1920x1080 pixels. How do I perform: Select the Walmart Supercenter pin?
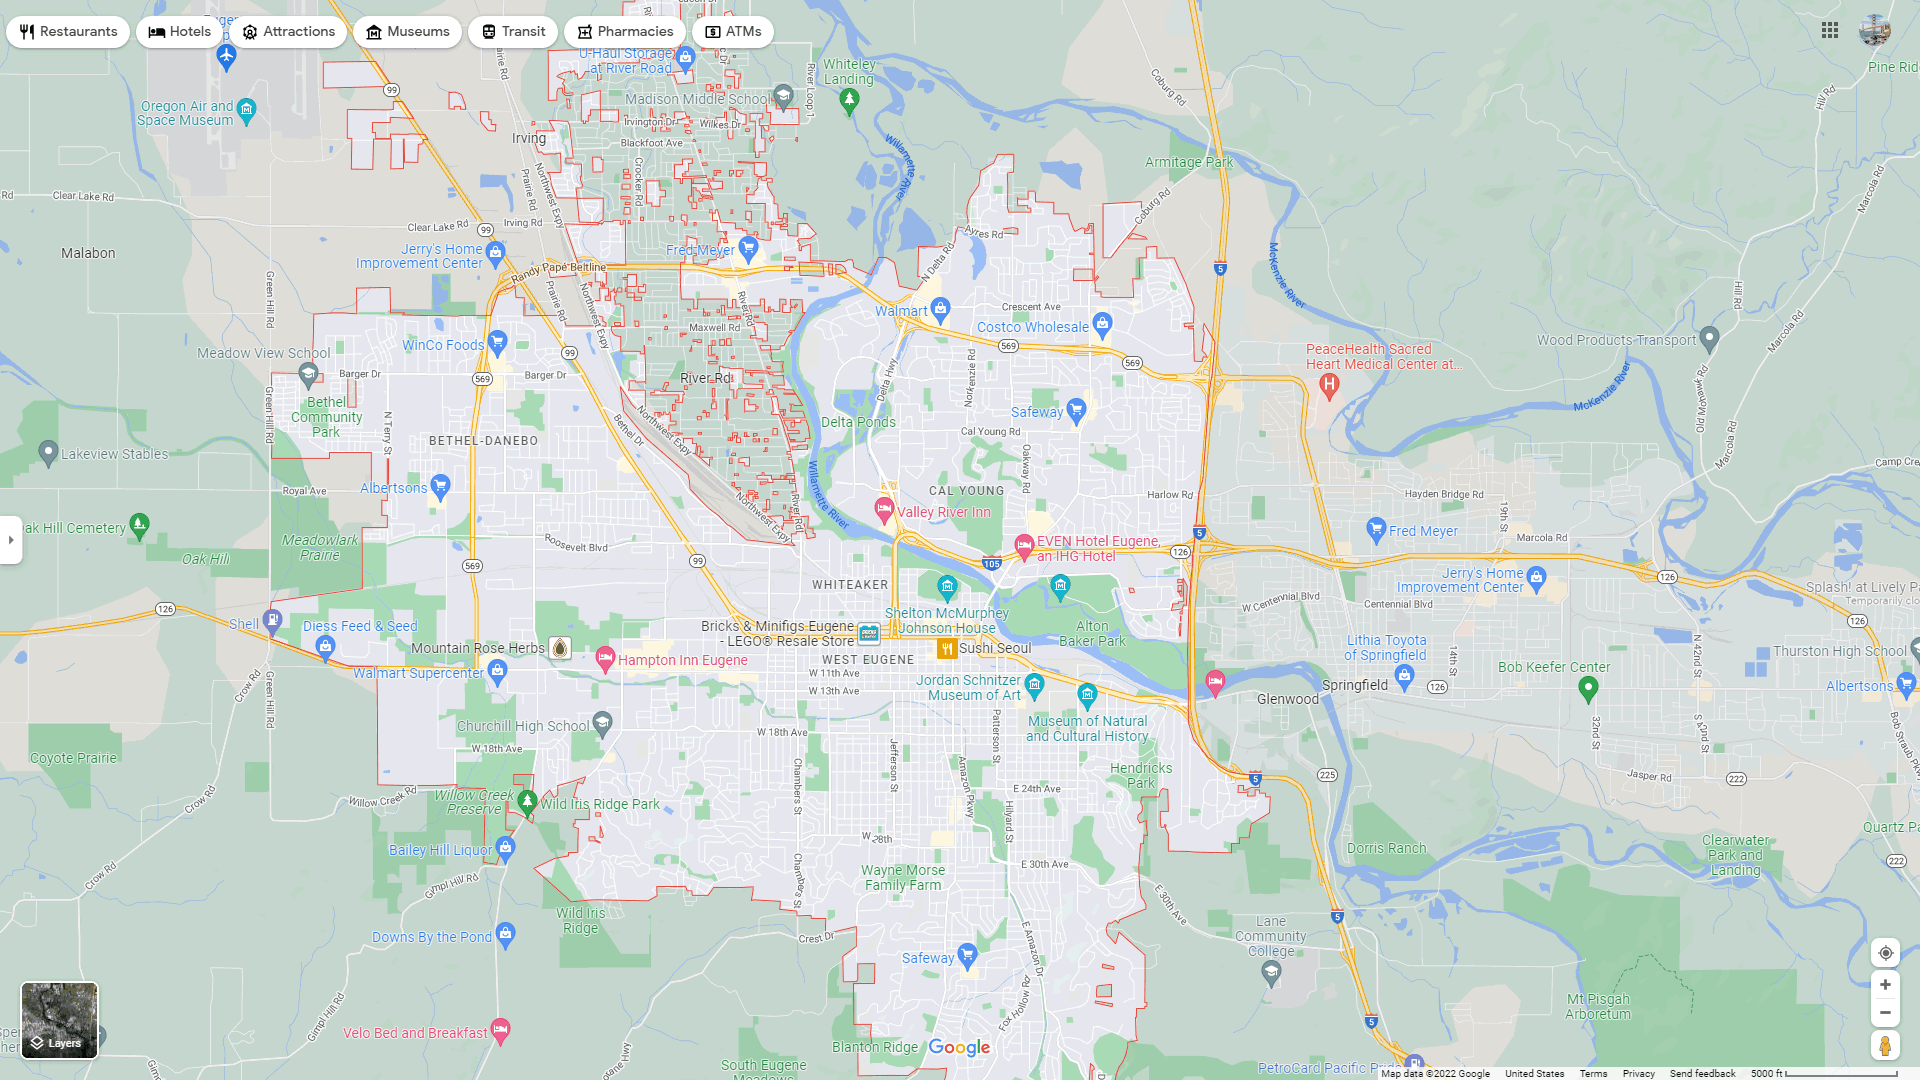tap(498, 670)
